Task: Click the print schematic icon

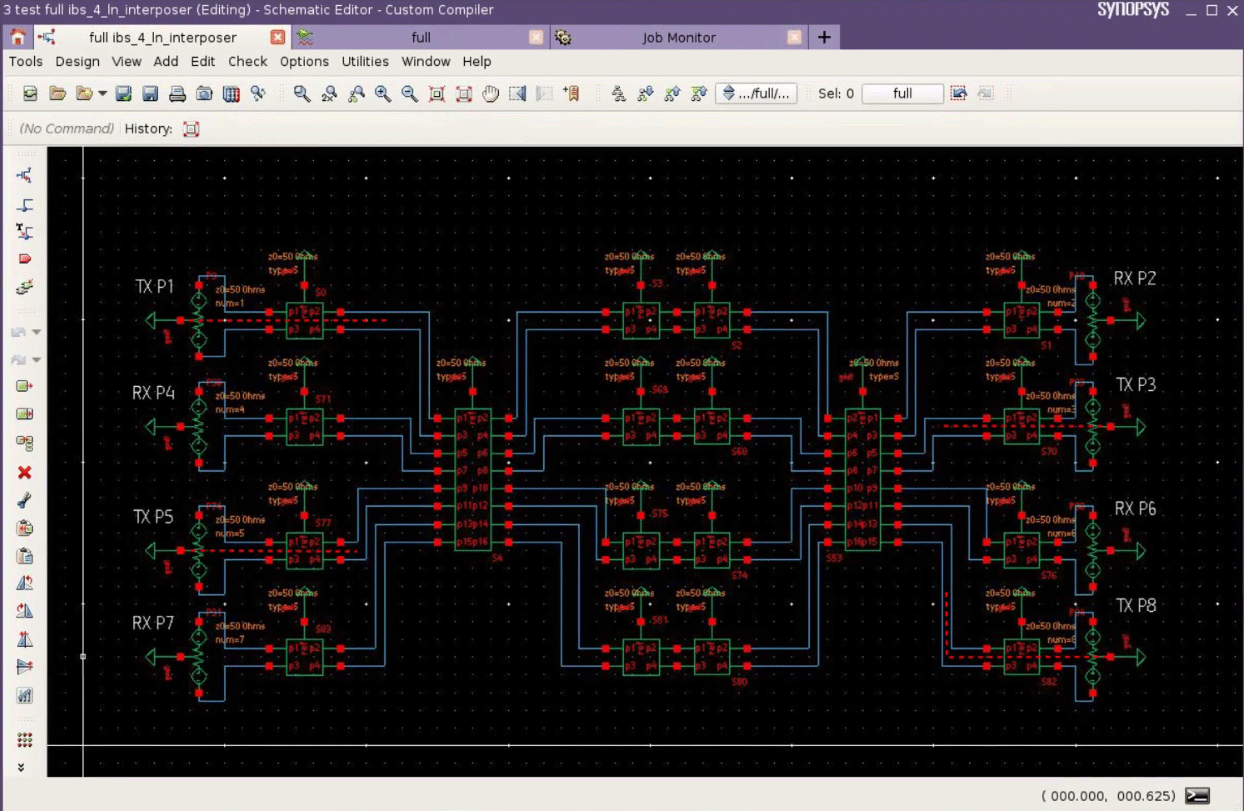Action: (x=177, y=93)
